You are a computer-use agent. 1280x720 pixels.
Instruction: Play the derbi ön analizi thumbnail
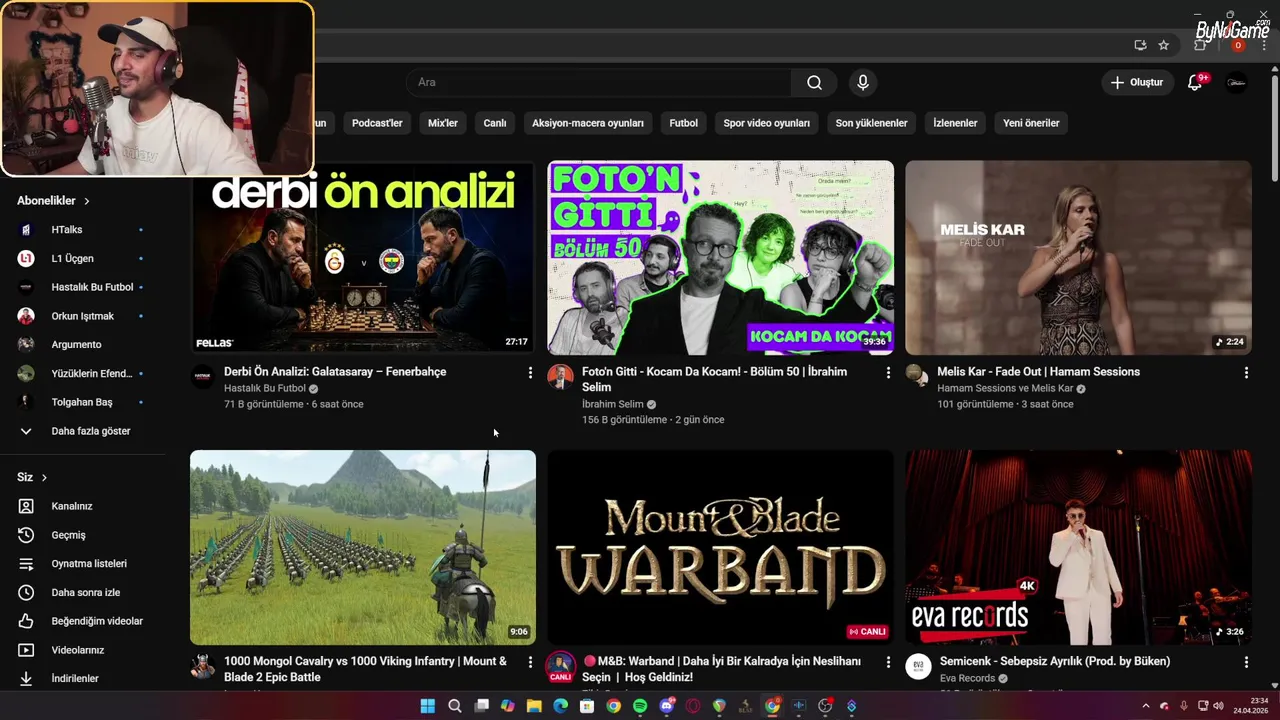click(363, 257)
